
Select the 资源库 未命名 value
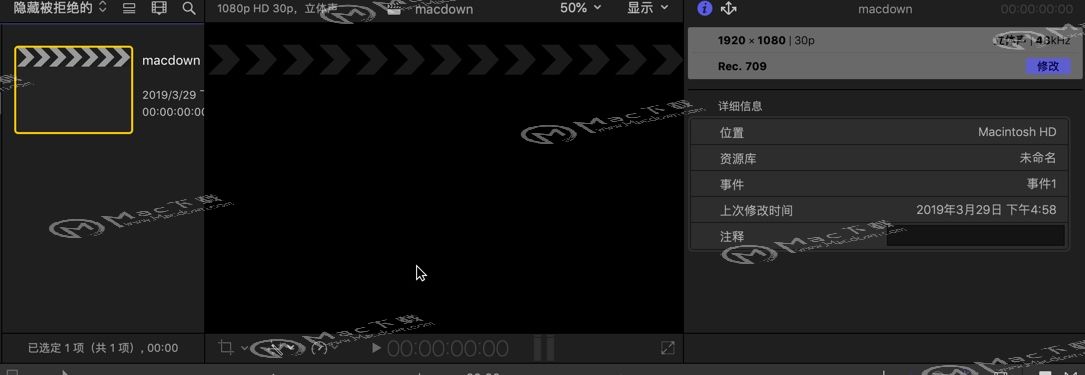1038,158
